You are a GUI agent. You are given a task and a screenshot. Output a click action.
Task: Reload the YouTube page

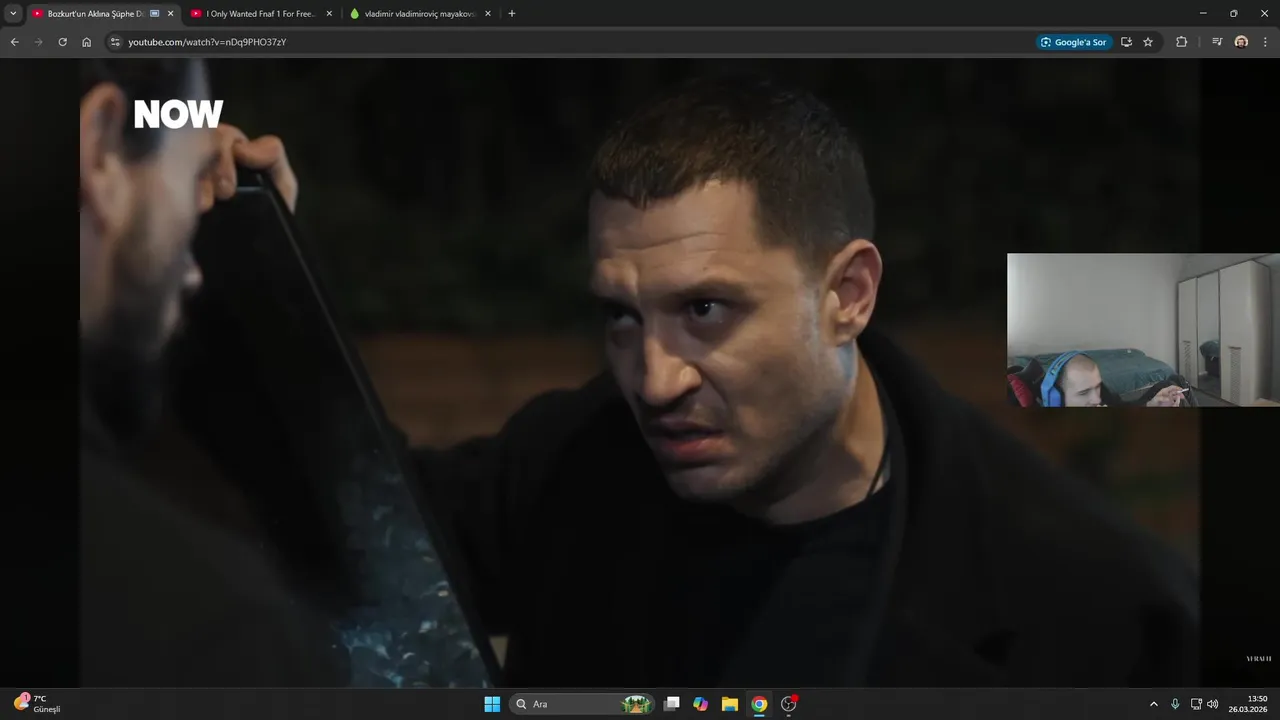(x=63, y=42)
